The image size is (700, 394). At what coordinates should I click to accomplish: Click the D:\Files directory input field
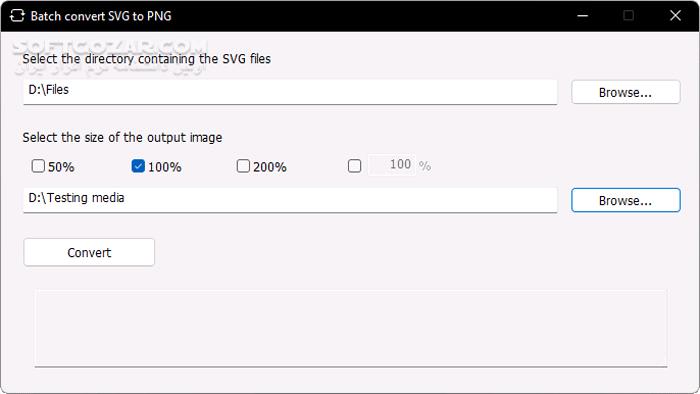tap(290, 92)
